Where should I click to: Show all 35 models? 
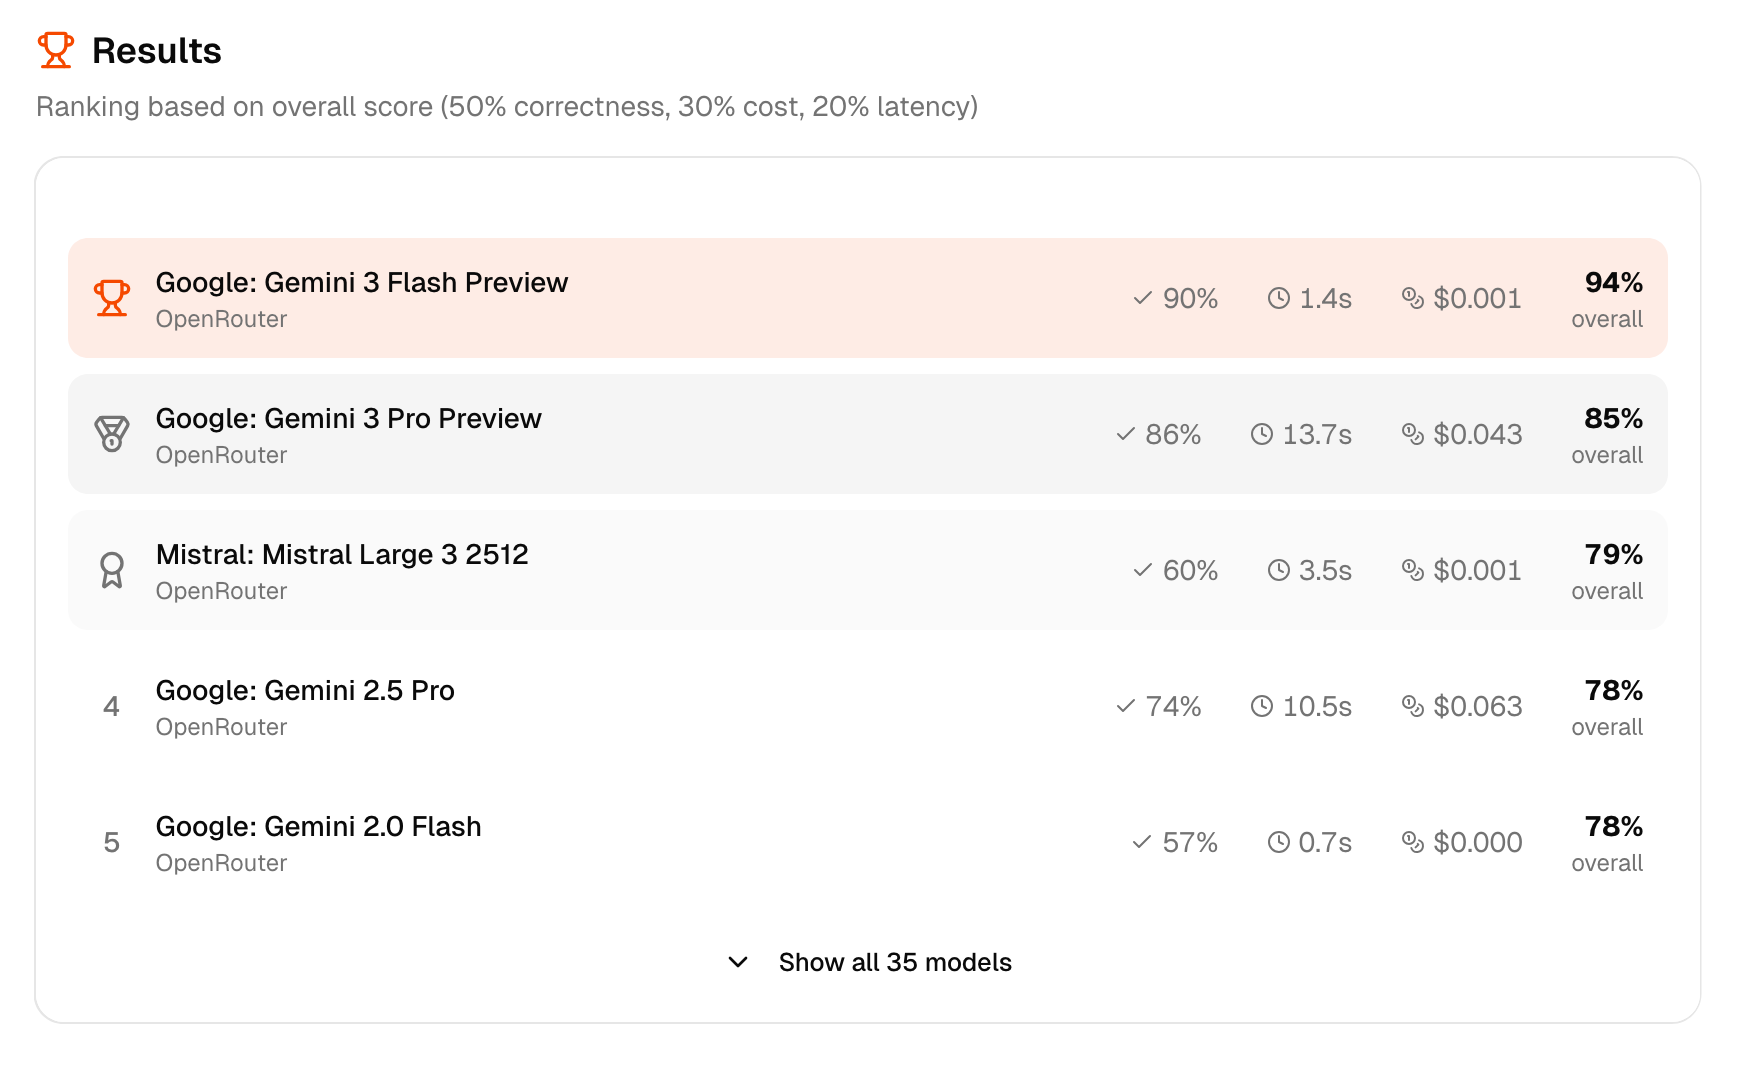[895, 962]
